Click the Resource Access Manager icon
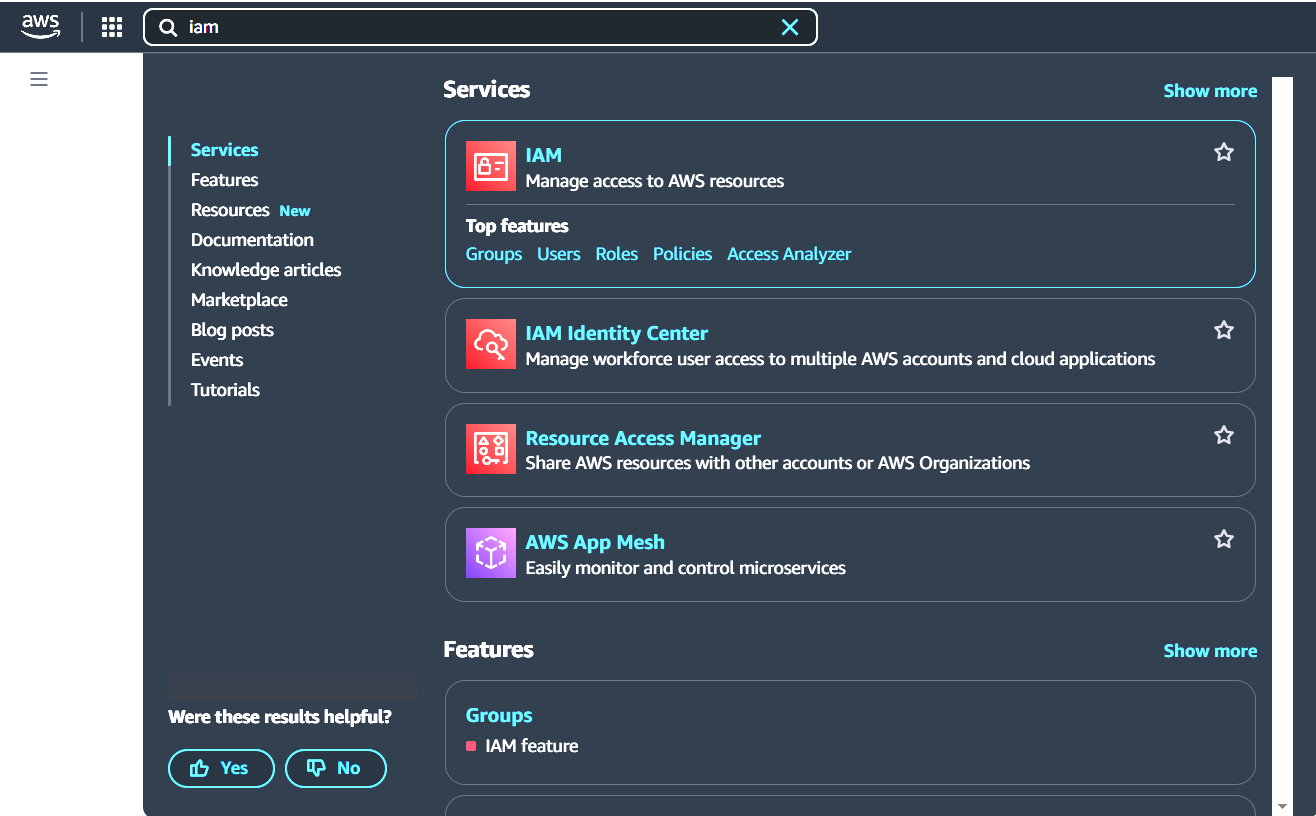Screen dimensions: 1316x816 [x=491, y=449]
